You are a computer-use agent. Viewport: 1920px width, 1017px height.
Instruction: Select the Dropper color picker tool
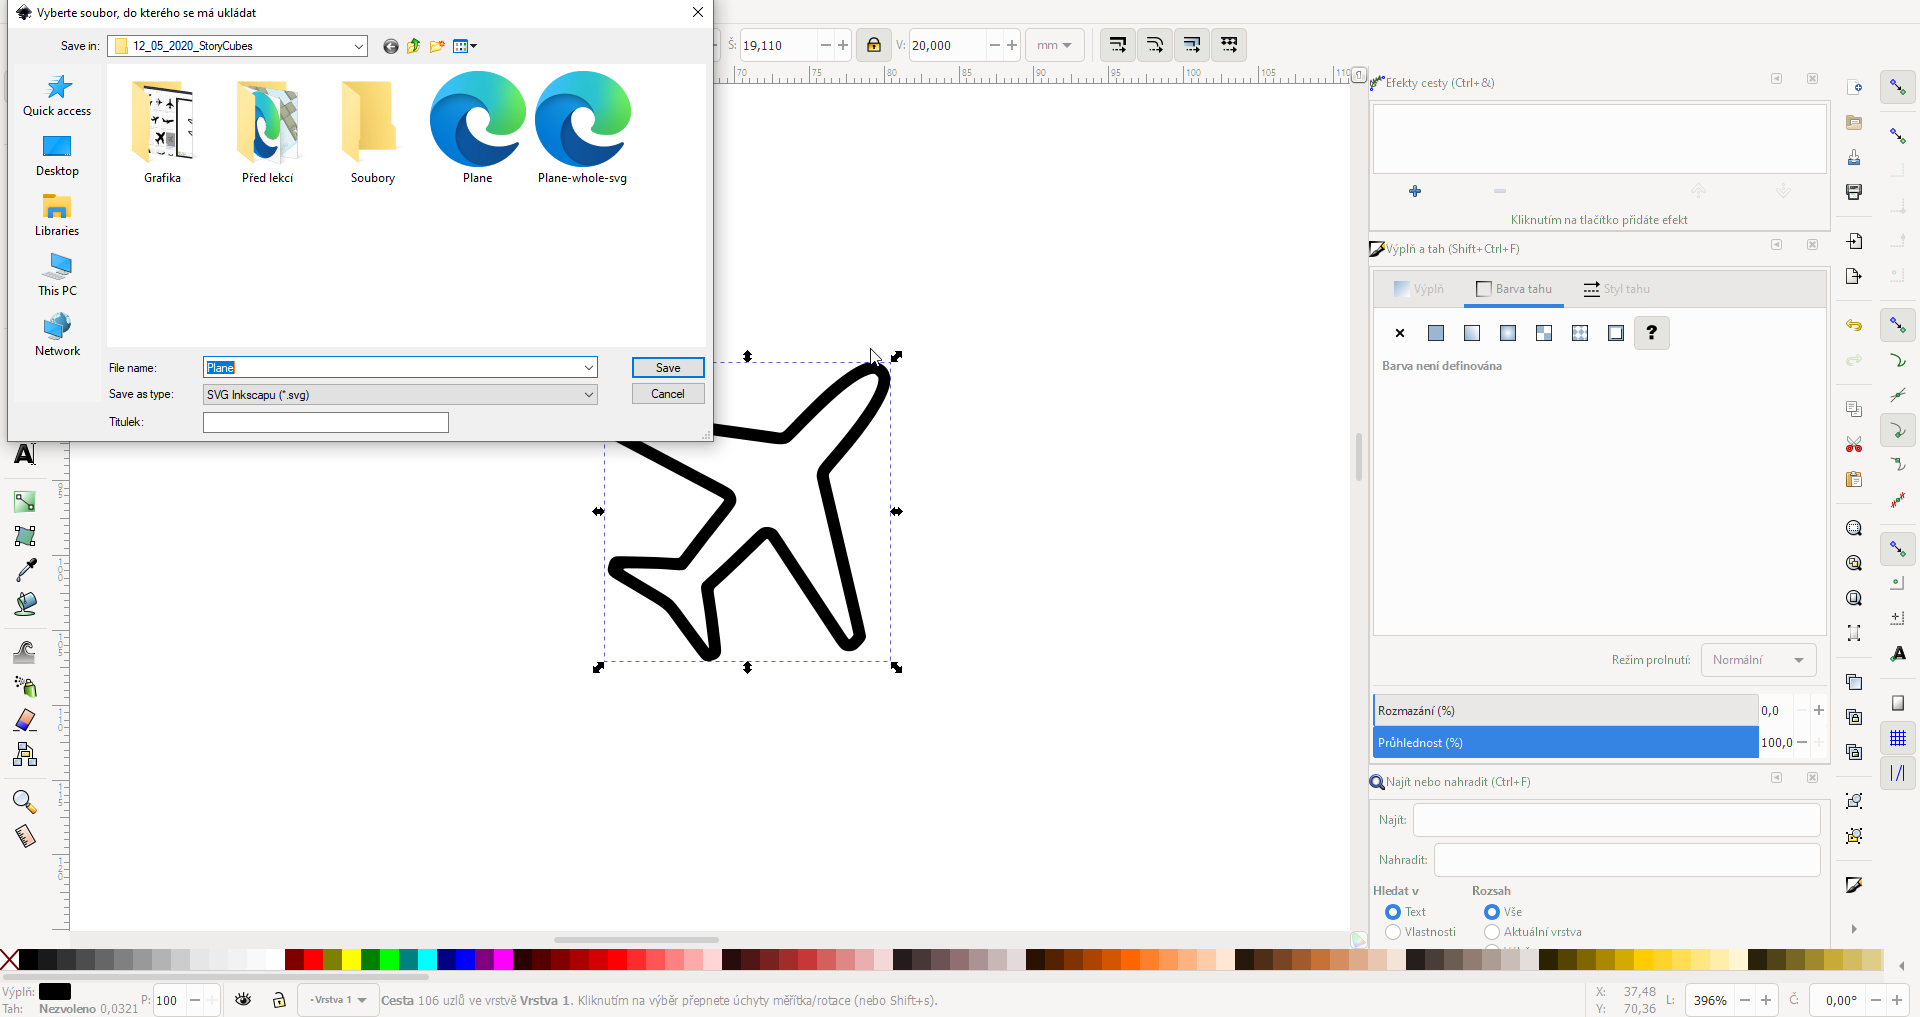[25, 570]
